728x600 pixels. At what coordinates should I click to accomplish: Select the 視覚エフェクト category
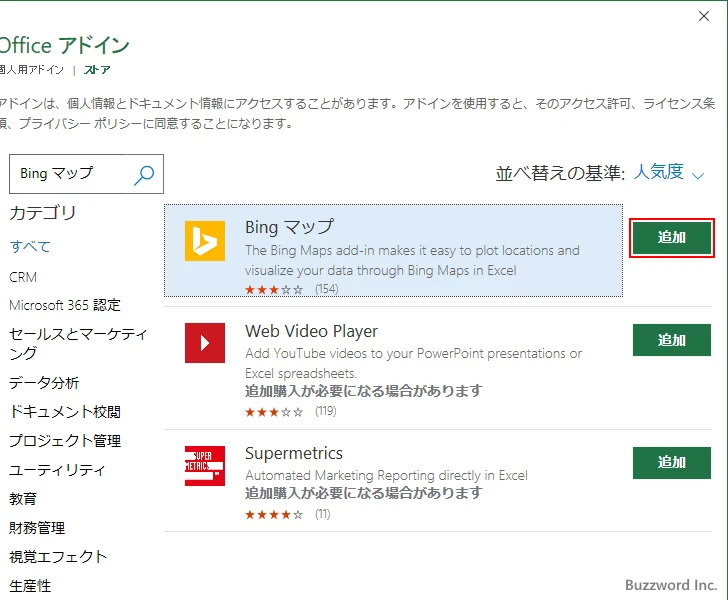tap(58, 556)
